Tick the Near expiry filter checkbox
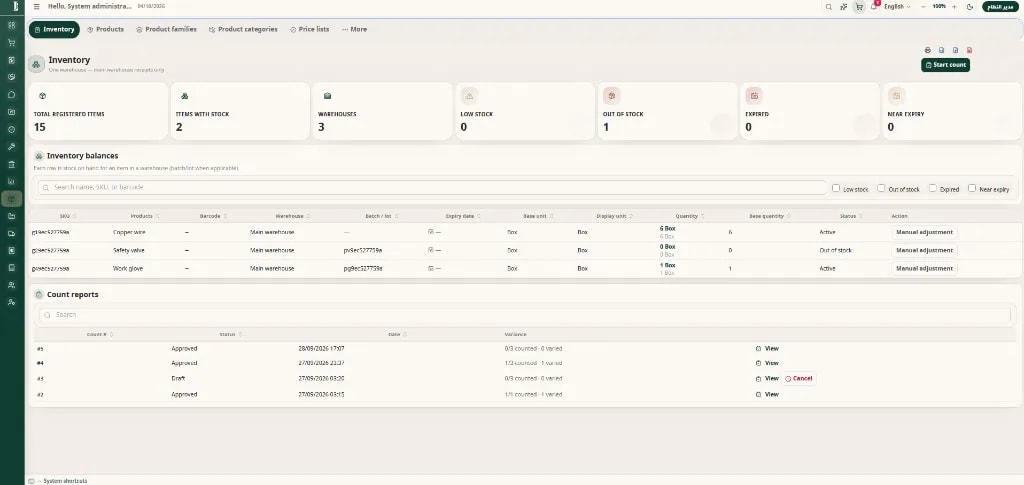1024x485 pixels. (972, 188)
